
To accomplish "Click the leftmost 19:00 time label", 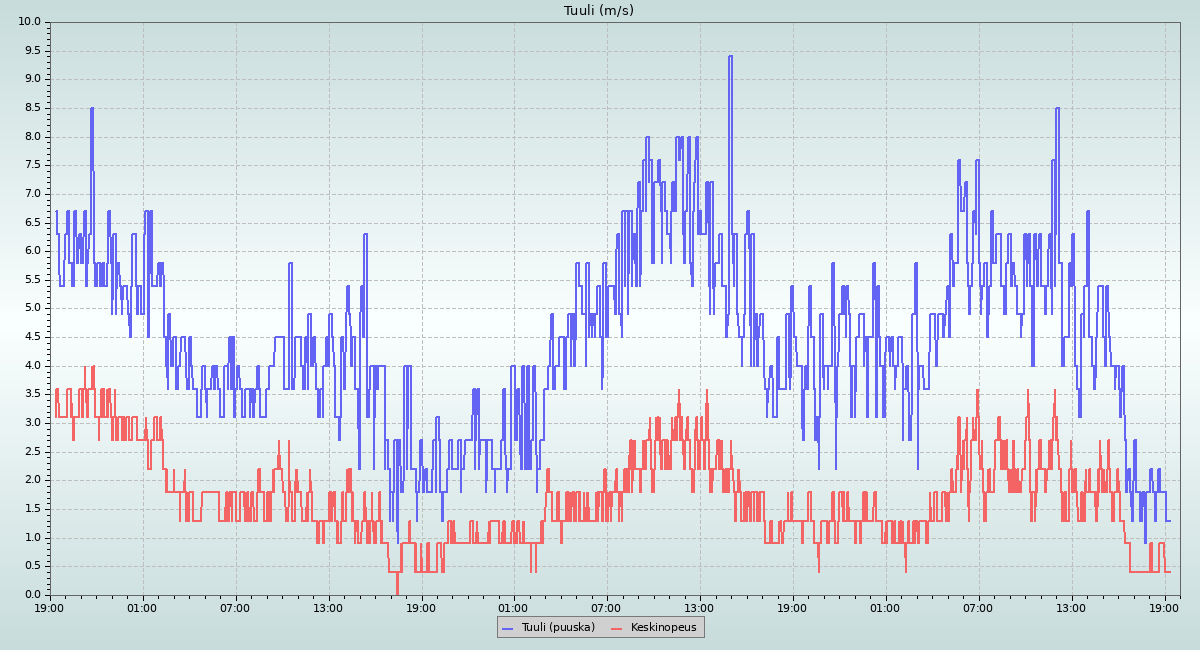I will coord(50,607).
